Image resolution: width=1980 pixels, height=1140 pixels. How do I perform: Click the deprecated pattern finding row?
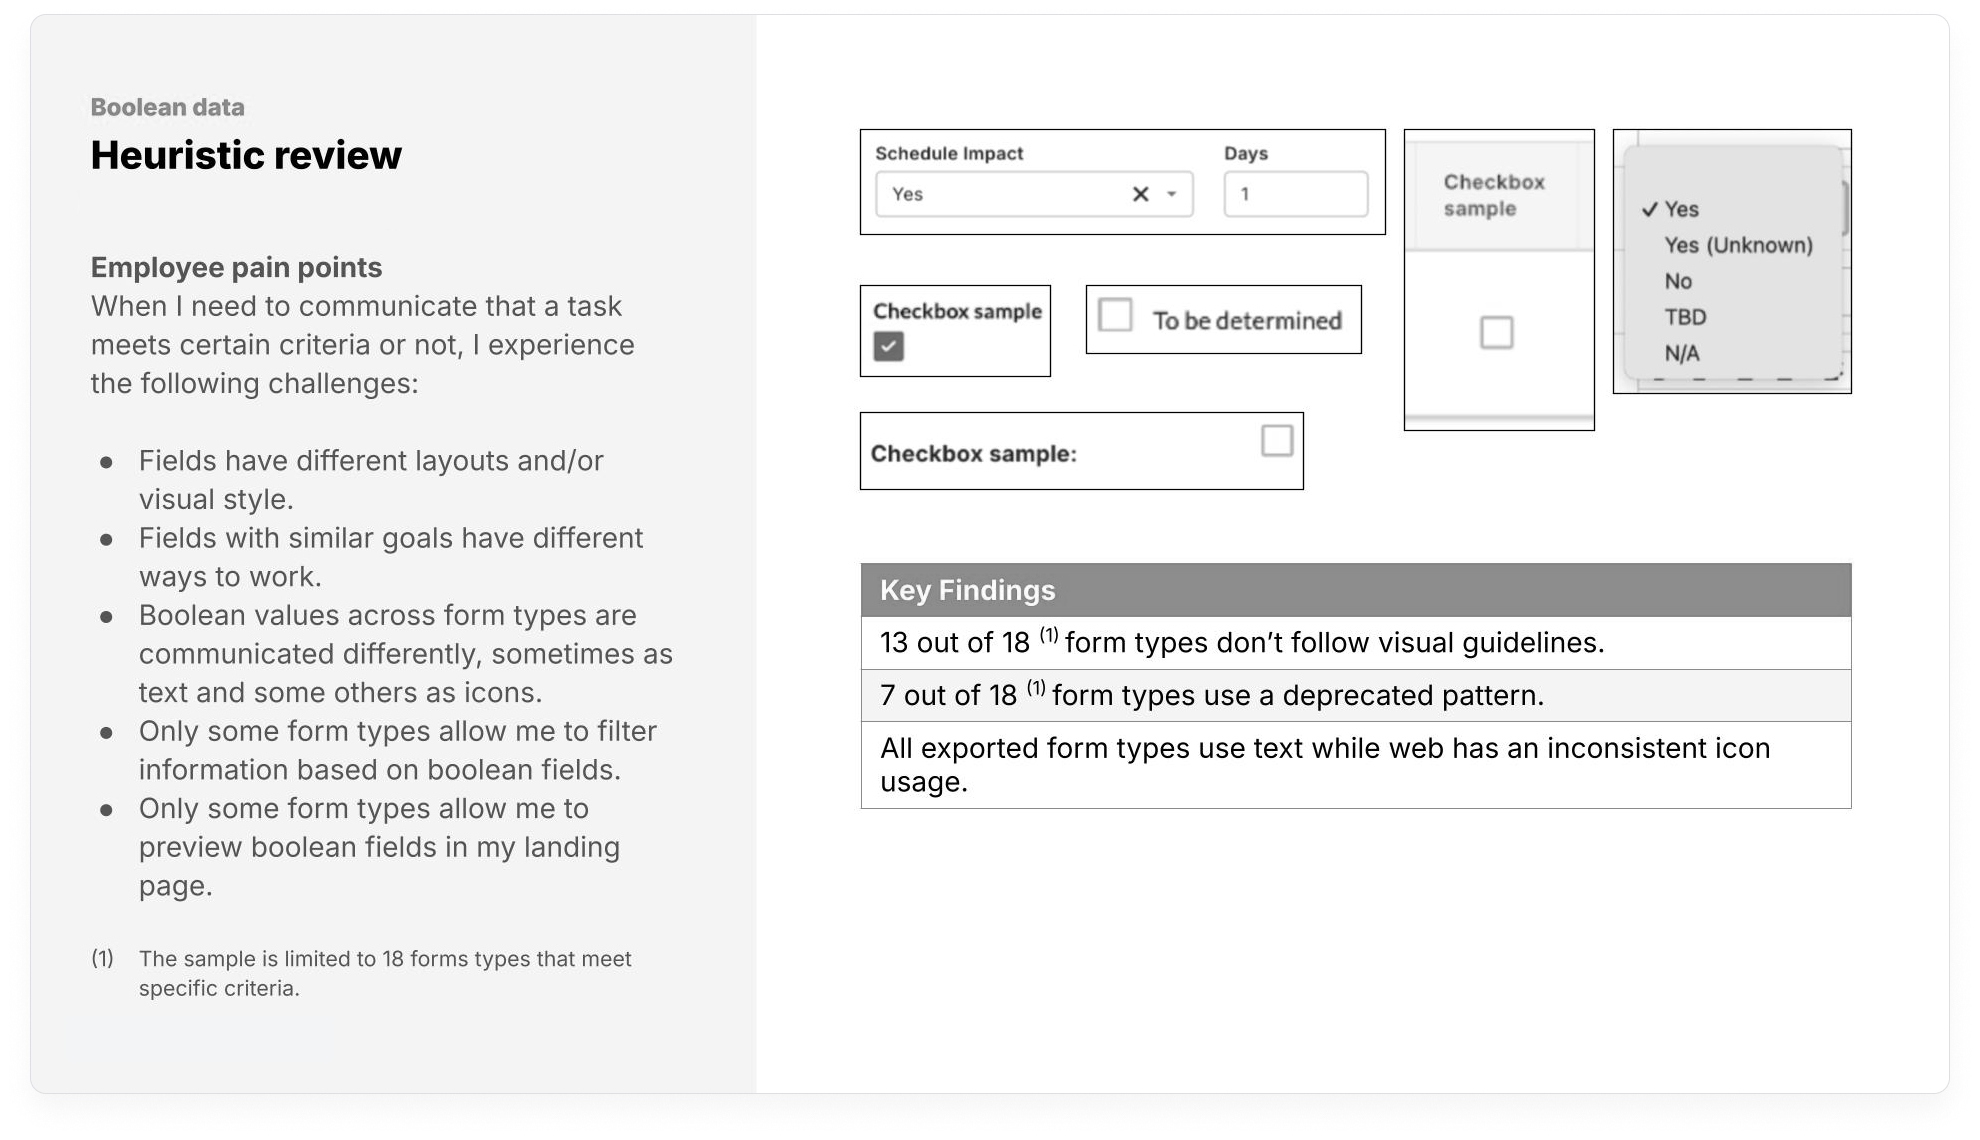tap(1355, 695)
